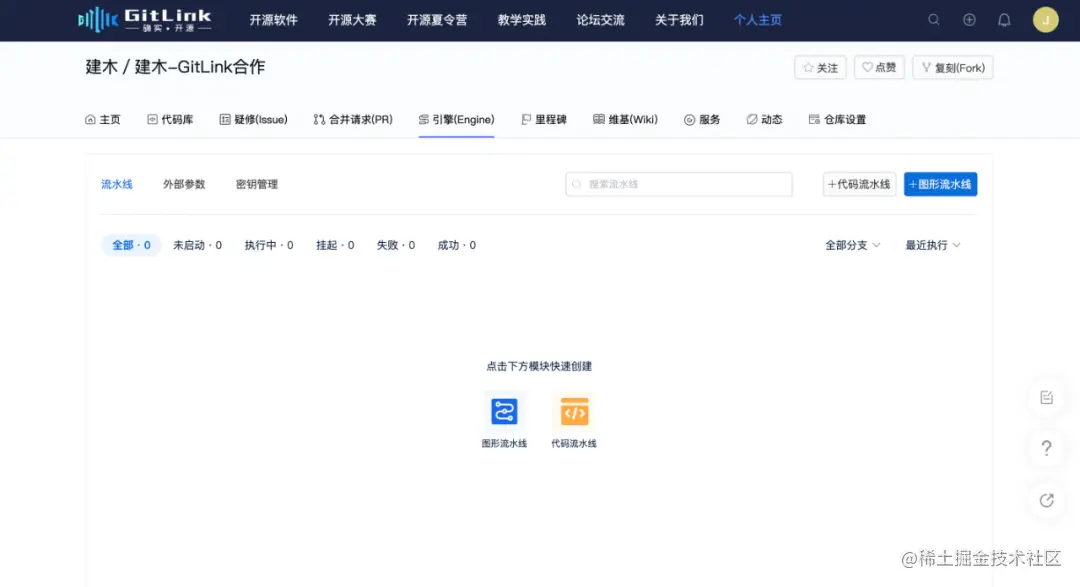Open the search magnifier icon

point(933,19)
